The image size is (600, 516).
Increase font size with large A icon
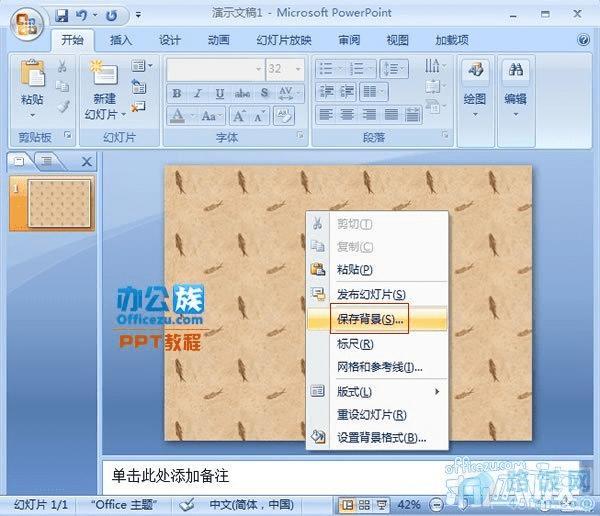[x=239, y=115]
